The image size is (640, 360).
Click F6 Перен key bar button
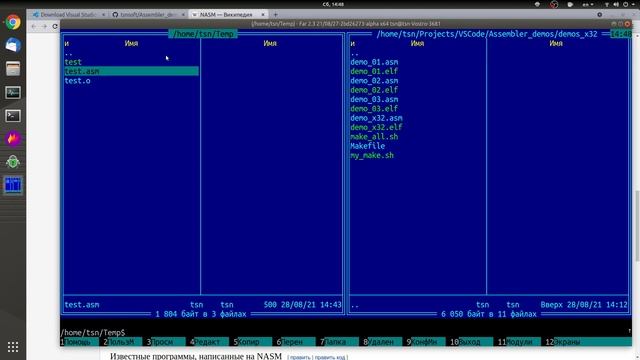pos(296,342)
